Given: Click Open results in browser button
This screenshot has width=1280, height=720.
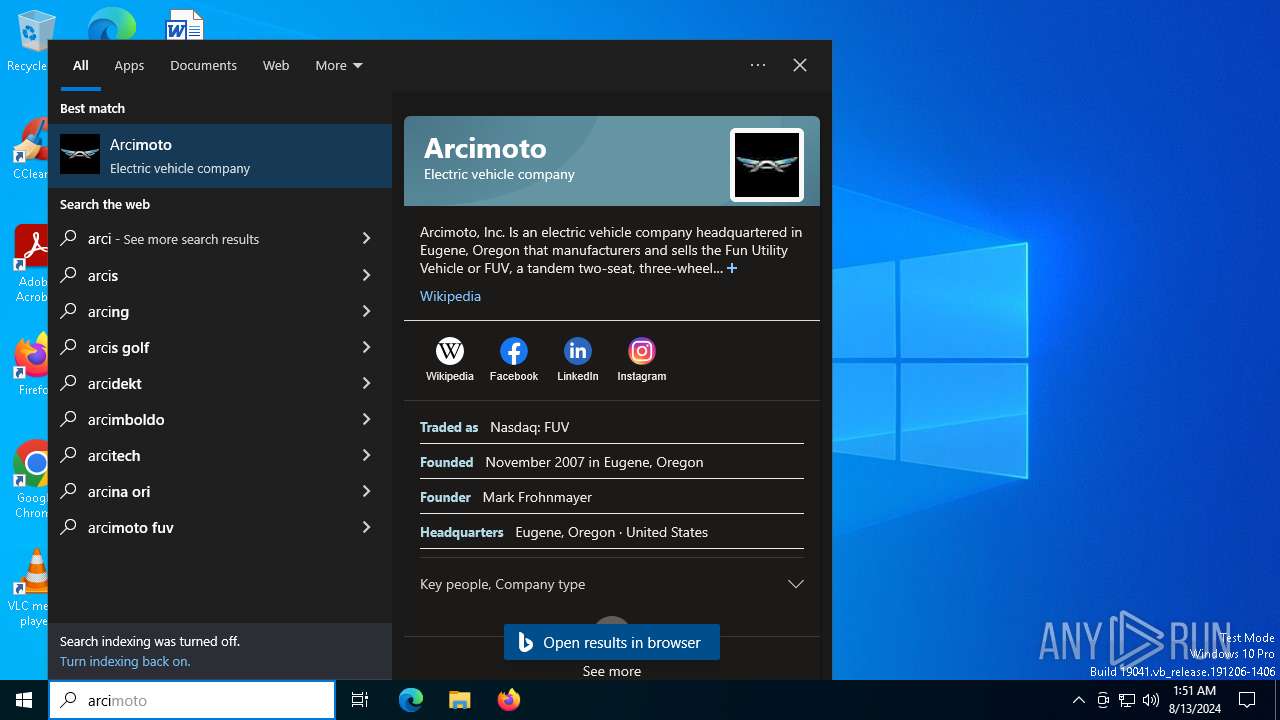Looking at the screenshot, I should click(x=612, y=643).
